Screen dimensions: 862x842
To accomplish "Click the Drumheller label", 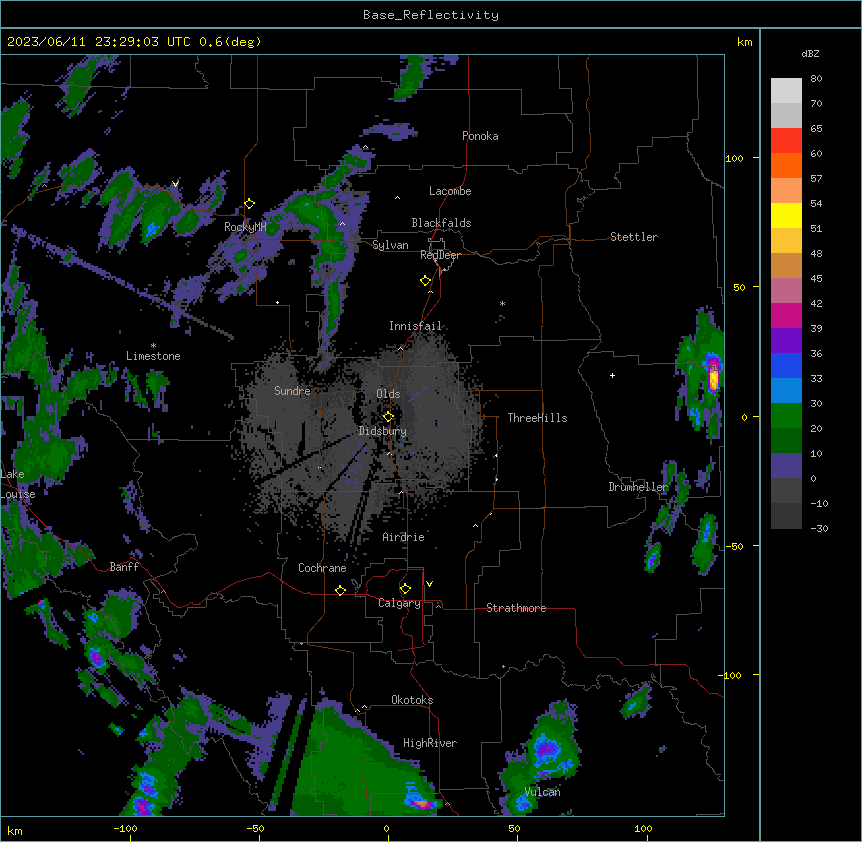I will tap(638, 487).
